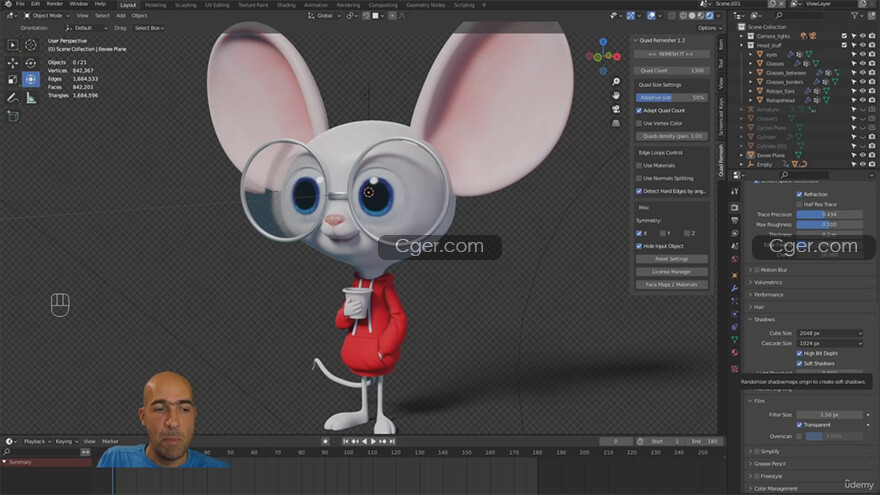Image resolution: width=880 pixels, height=495 pixels.
Task: Open the World properties tab icon
Action: [x=735, y=259]
